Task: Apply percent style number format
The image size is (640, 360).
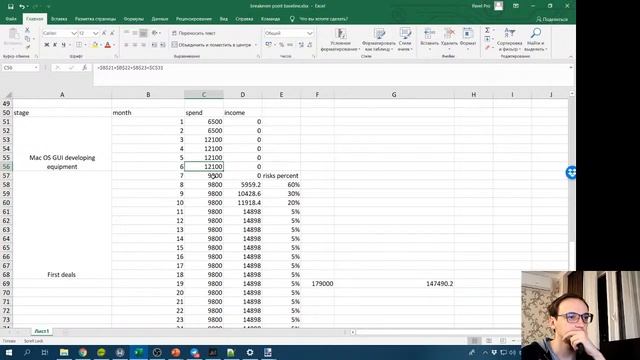Action: [x=281, y=44]
